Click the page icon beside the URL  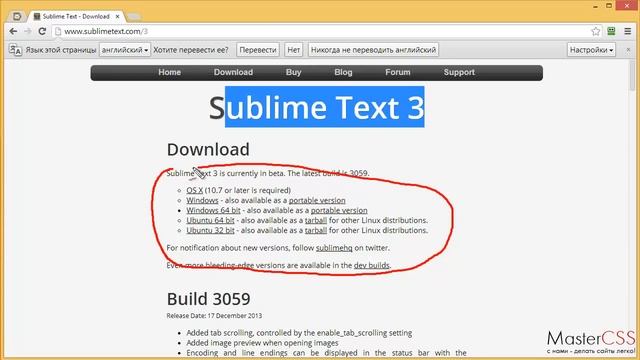[x=58, y=31]
